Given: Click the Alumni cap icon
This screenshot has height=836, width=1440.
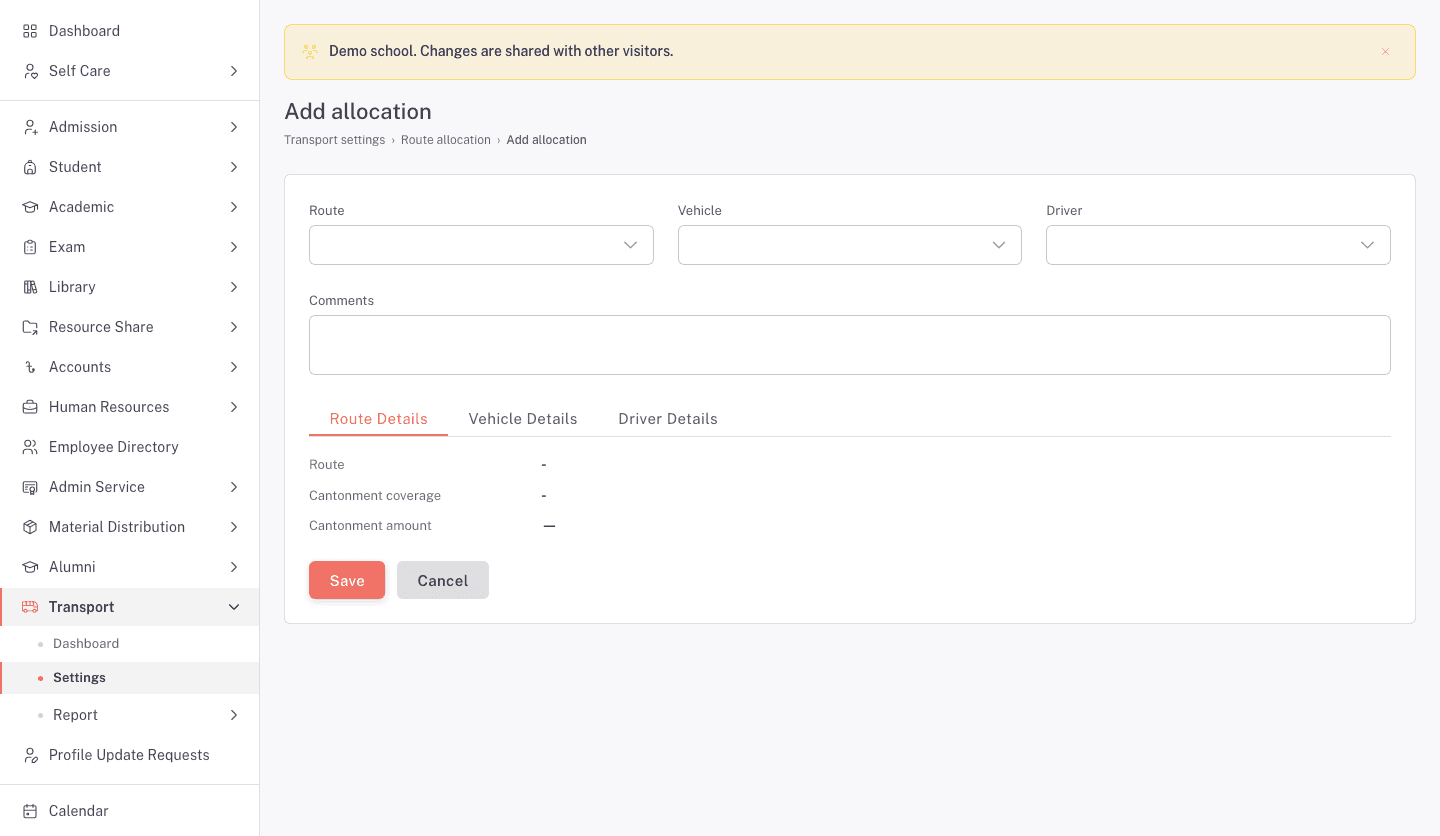Looking at the screenshot, I should pyautogui.click(x=30, y=567).
